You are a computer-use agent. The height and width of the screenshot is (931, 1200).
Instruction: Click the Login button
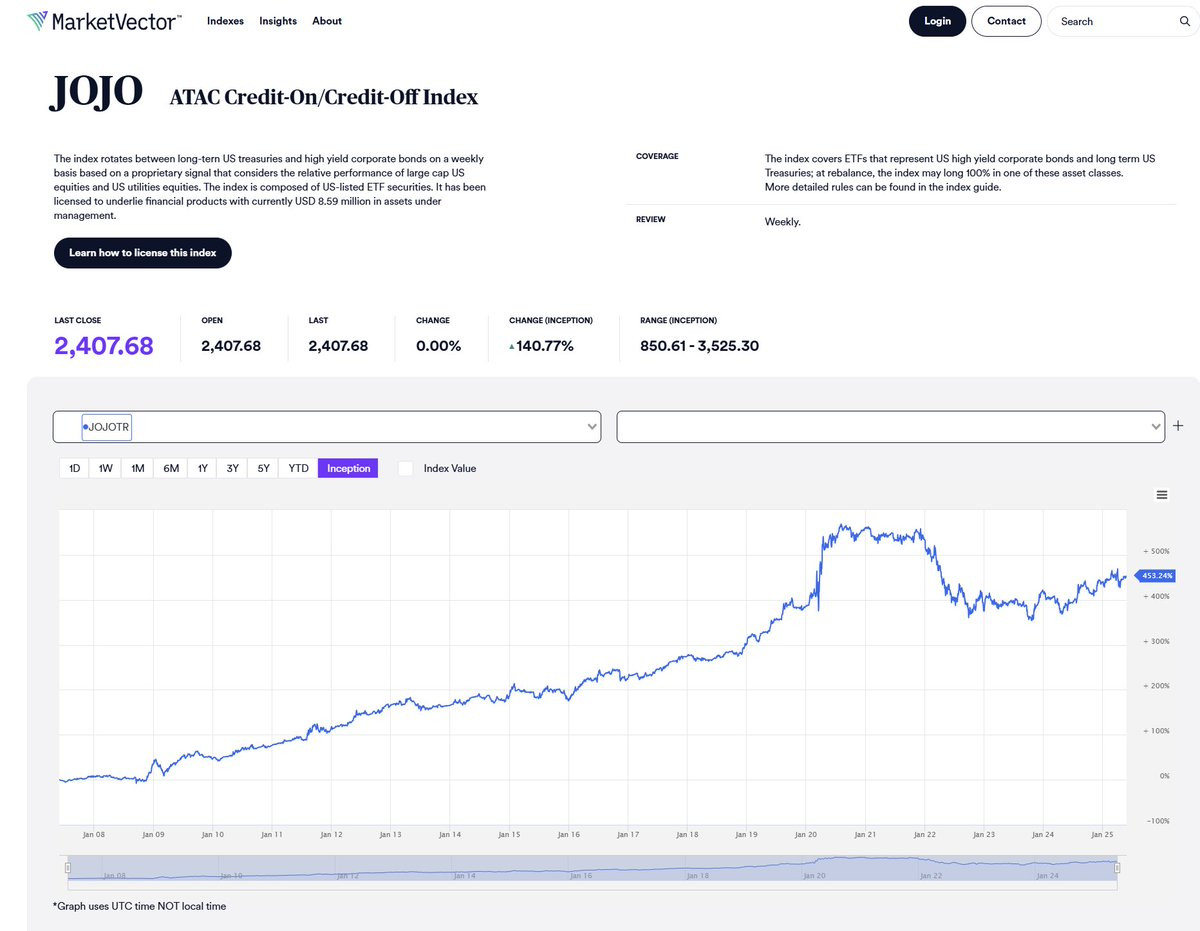[x=937, y=21]
